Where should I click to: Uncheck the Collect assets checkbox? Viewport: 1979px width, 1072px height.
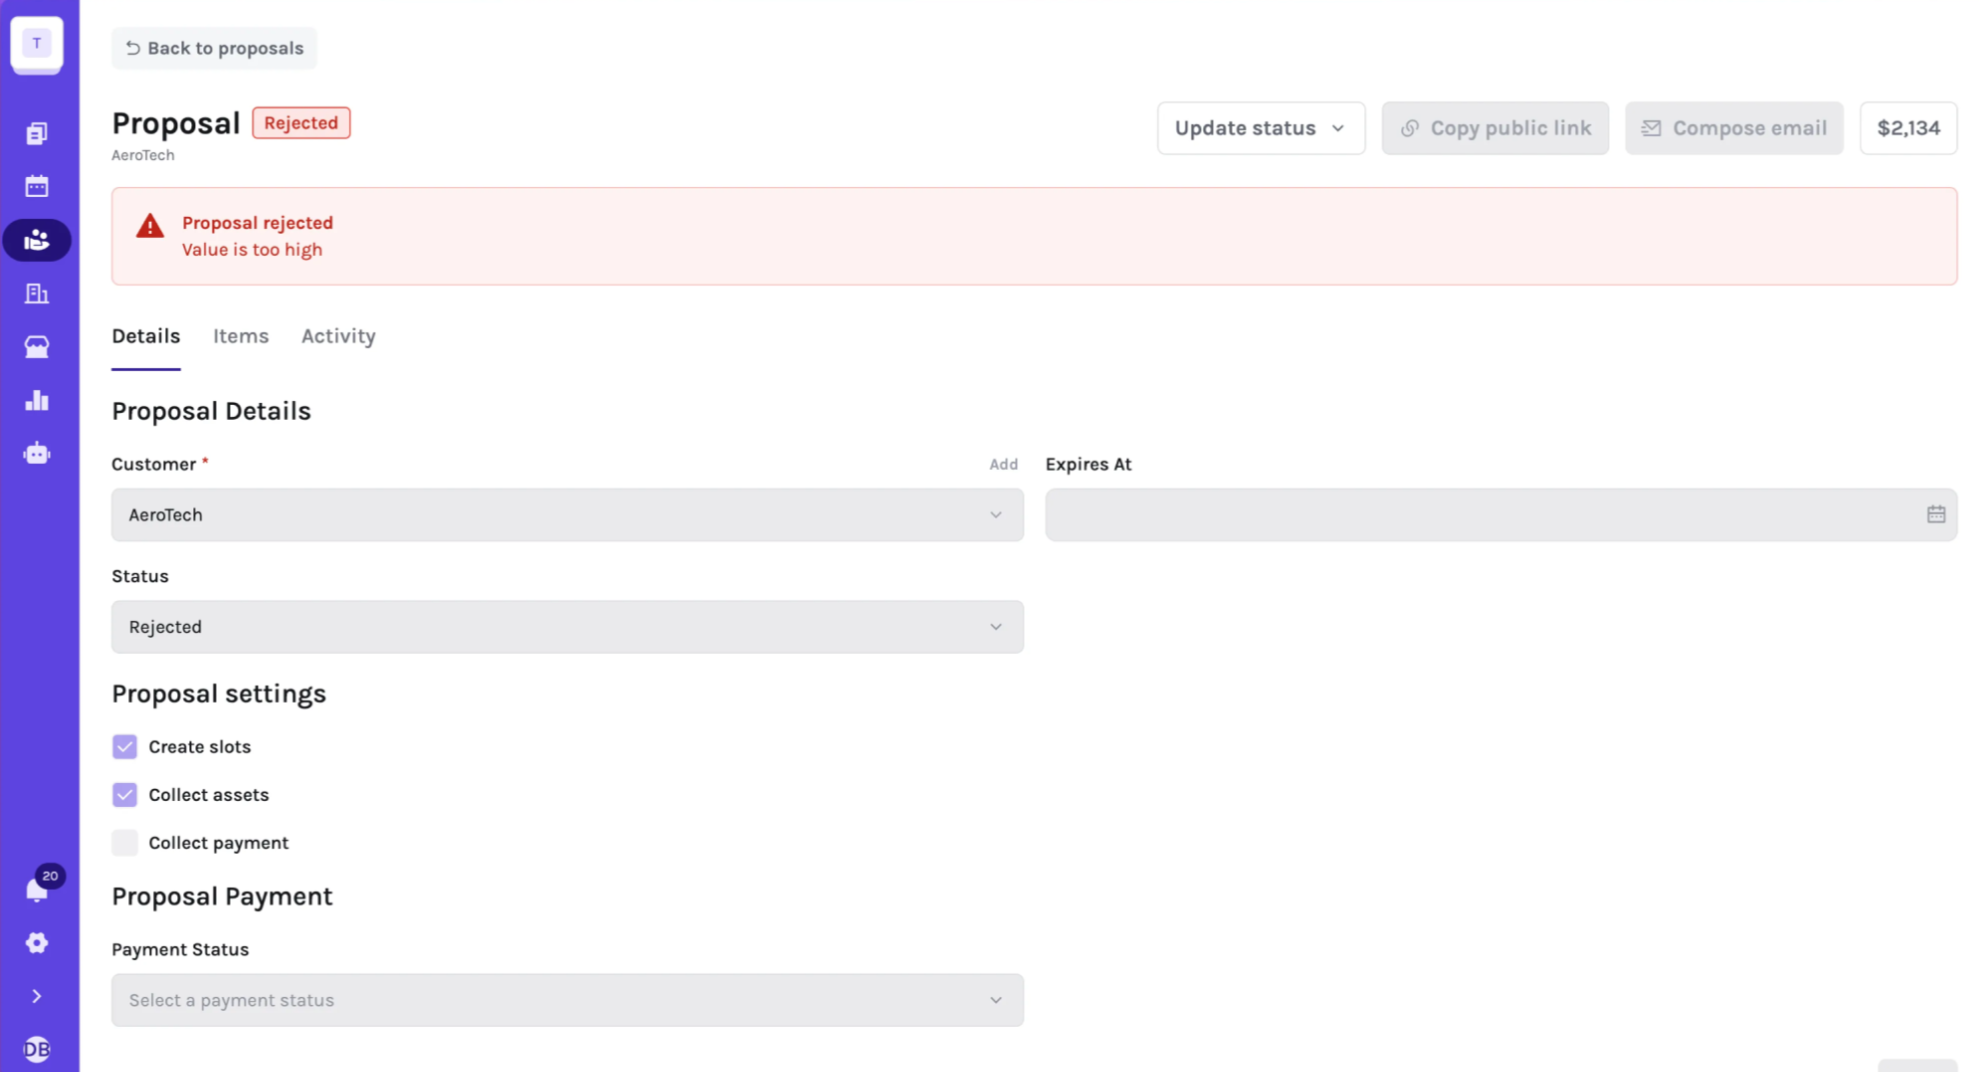(125, 795)
